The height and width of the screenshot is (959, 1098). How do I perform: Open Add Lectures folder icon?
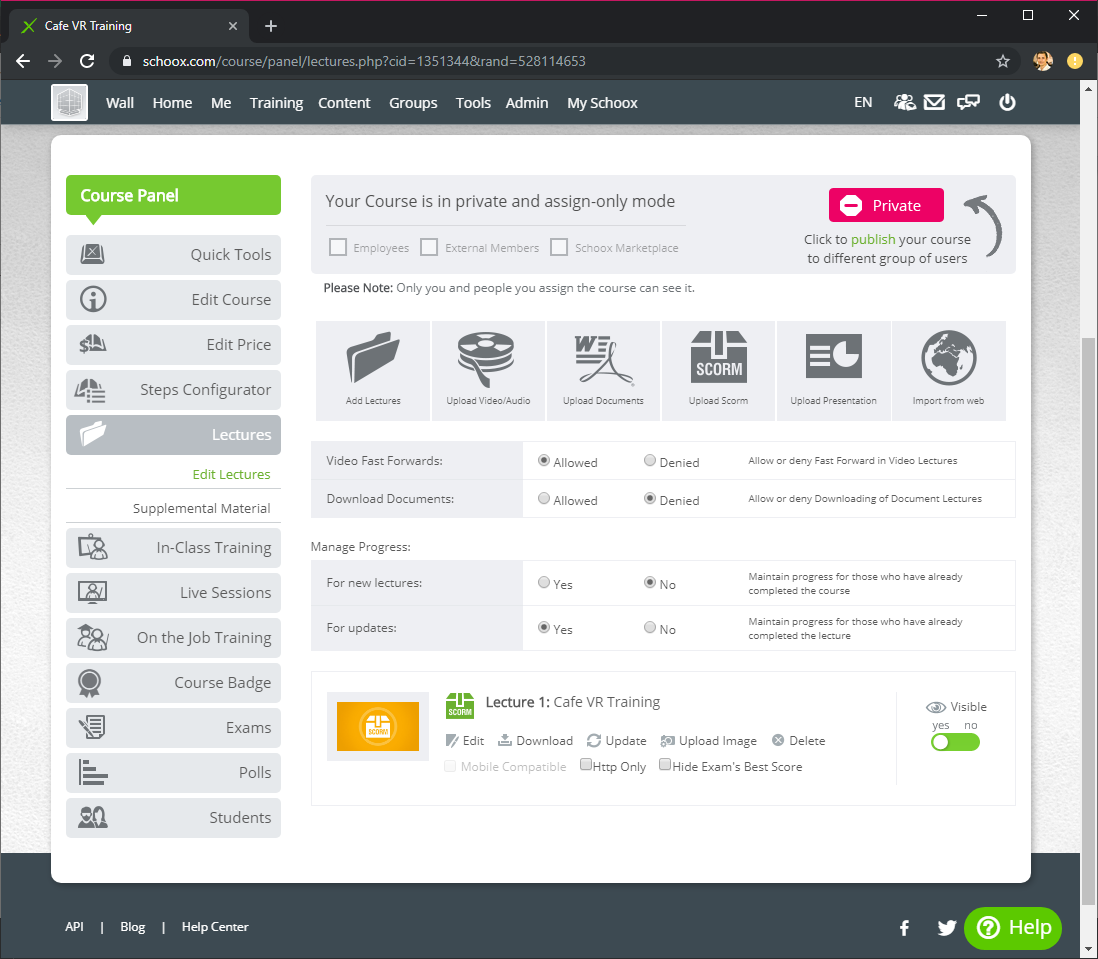click(373, 358)
